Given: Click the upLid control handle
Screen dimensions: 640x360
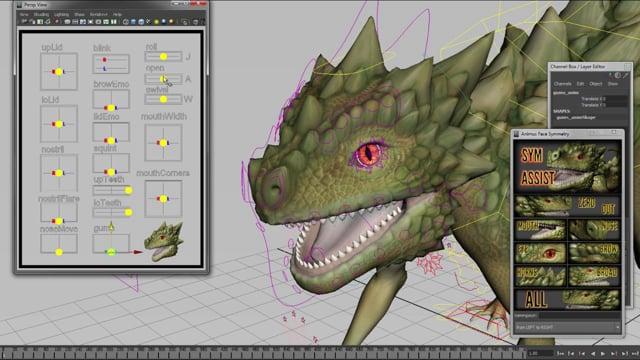Looking at the screenshot, I should 59,72.
